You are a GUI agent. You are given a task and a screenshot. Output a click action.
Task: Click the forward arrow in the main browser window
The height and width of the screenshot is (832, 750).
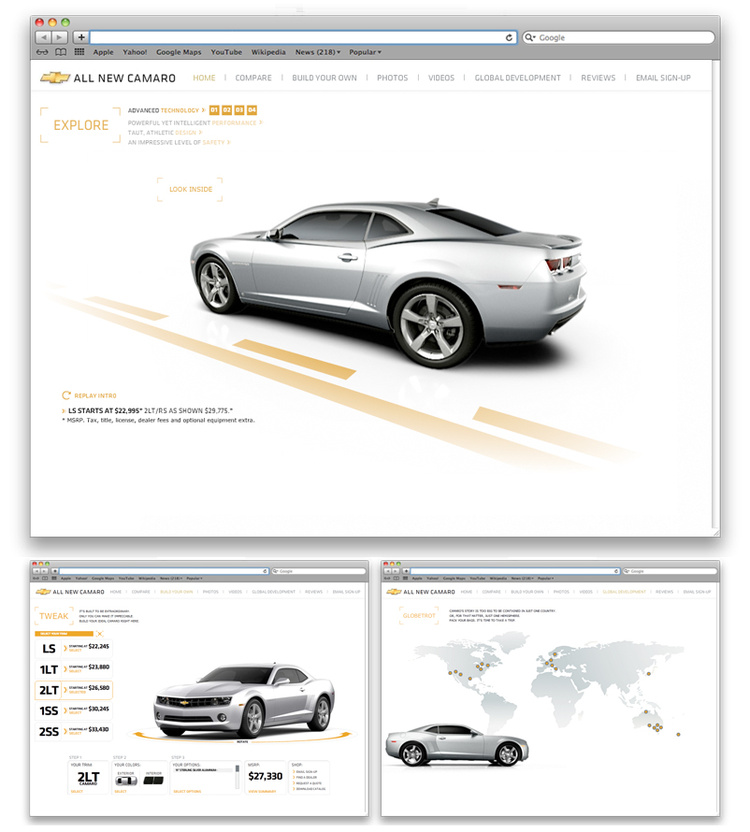(x=59, y=37)
